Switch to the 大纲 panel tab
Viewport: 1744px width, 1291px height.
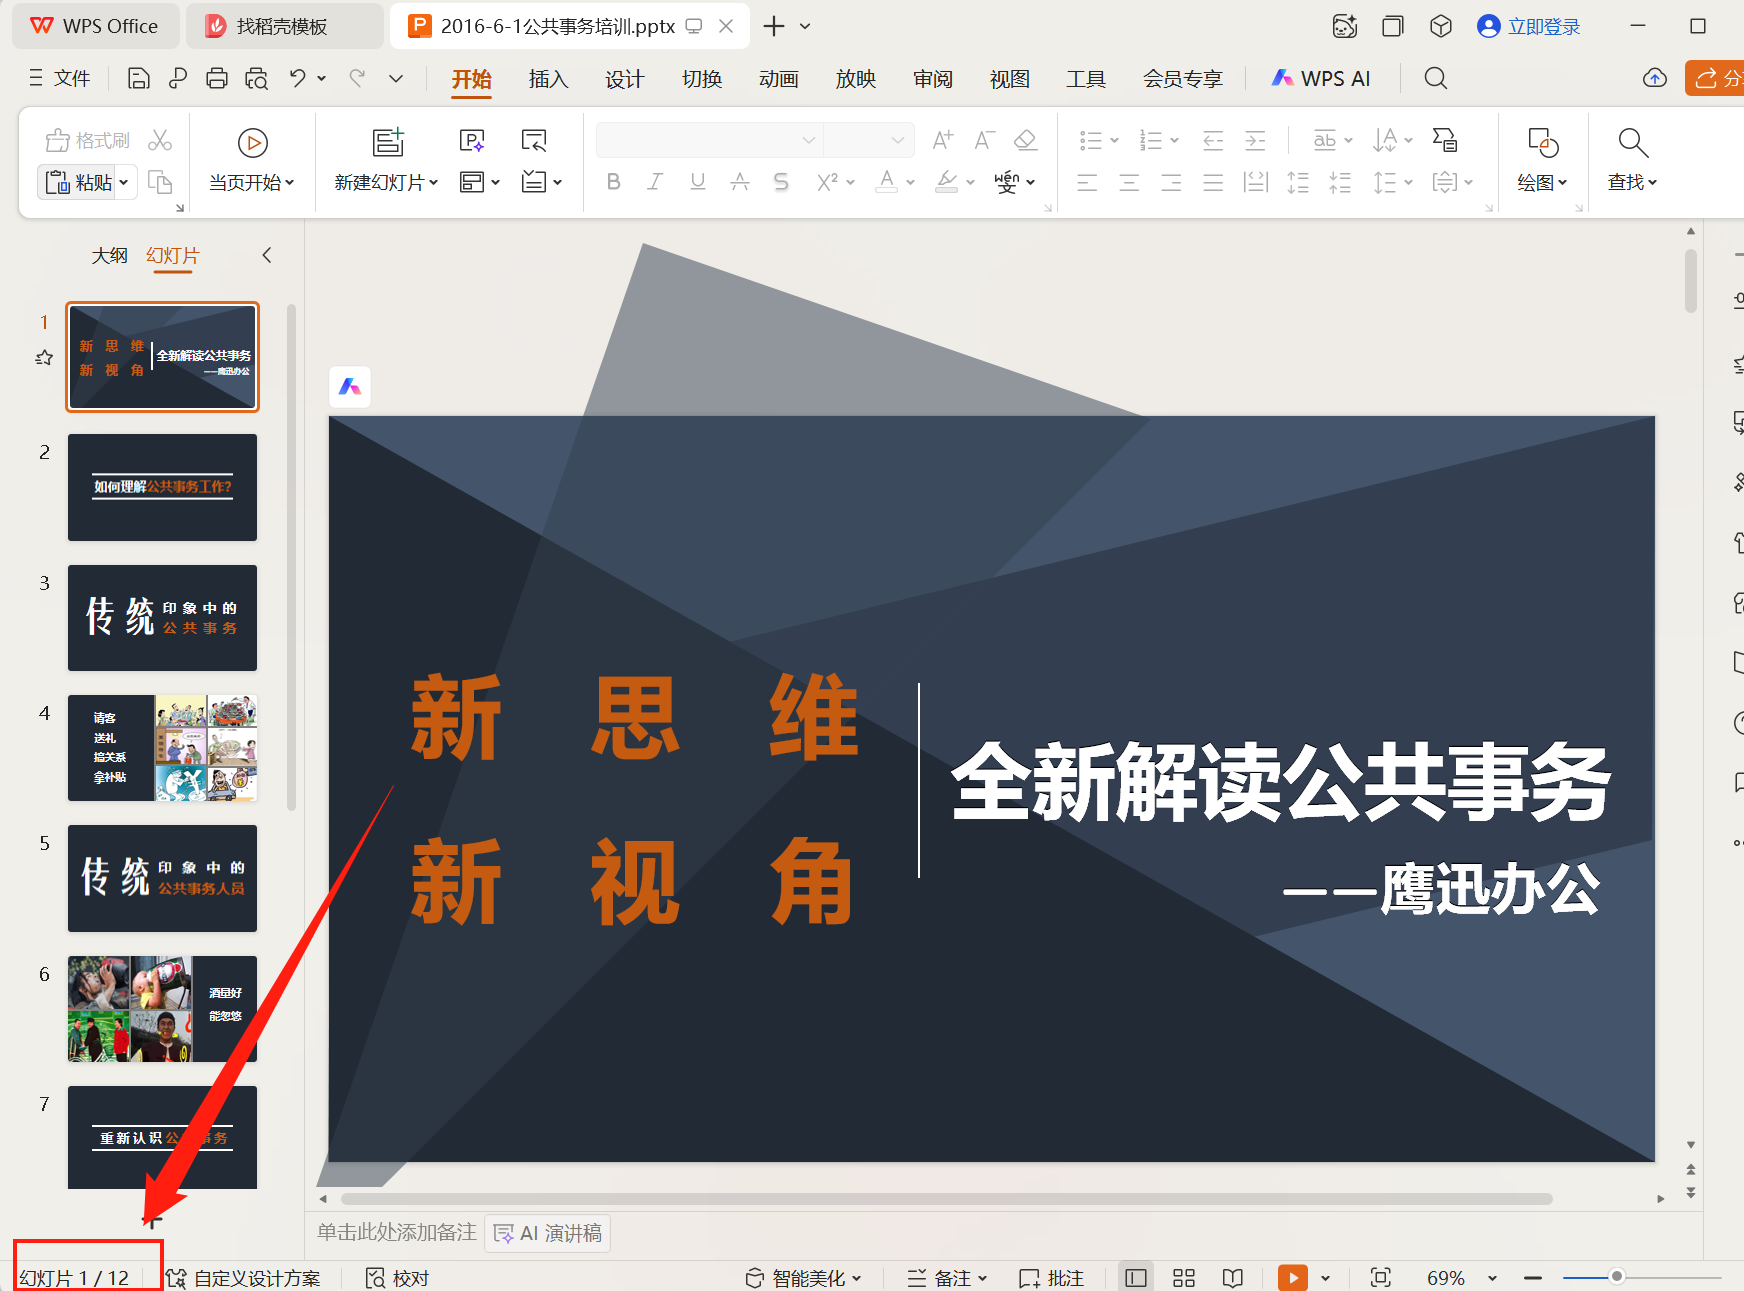(110, 255)
